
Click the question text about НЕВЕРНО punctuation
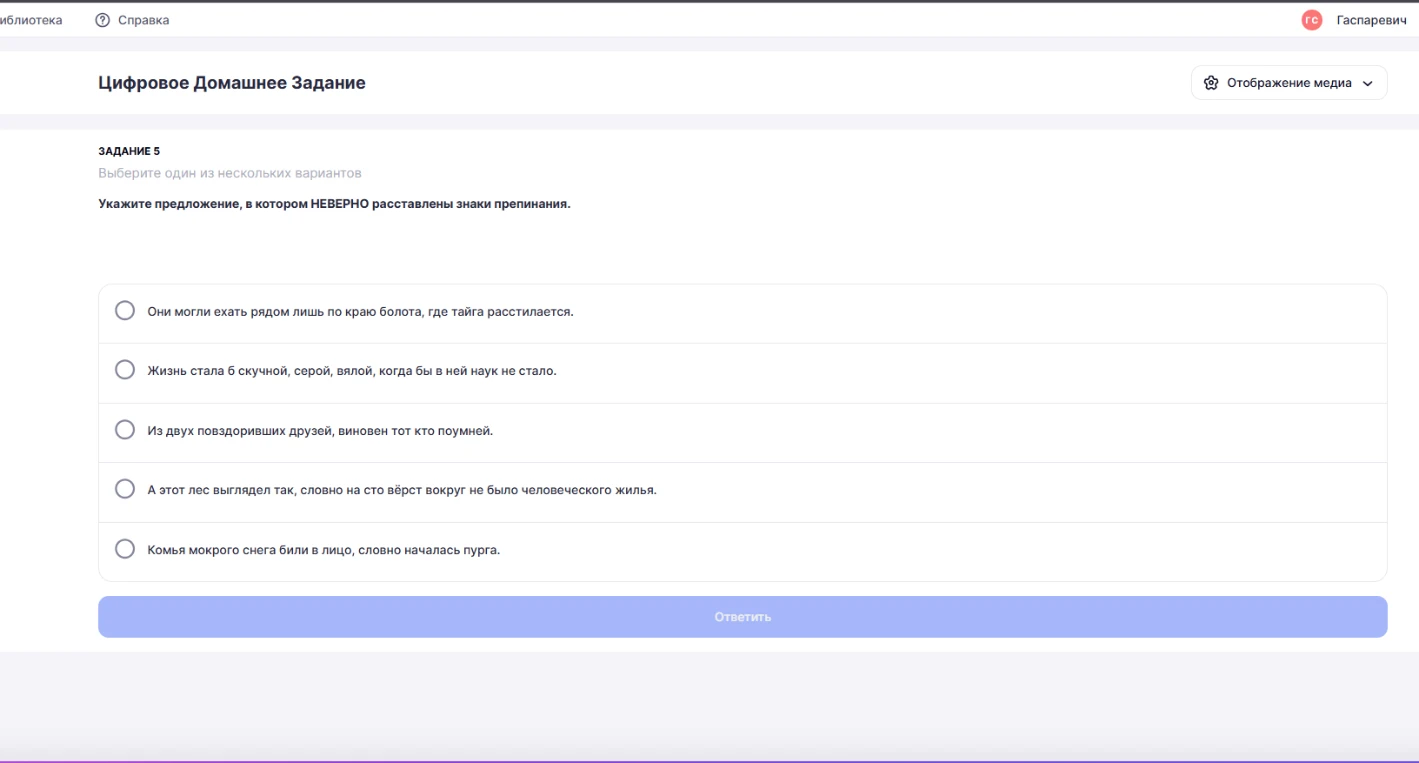coord(334,204)
